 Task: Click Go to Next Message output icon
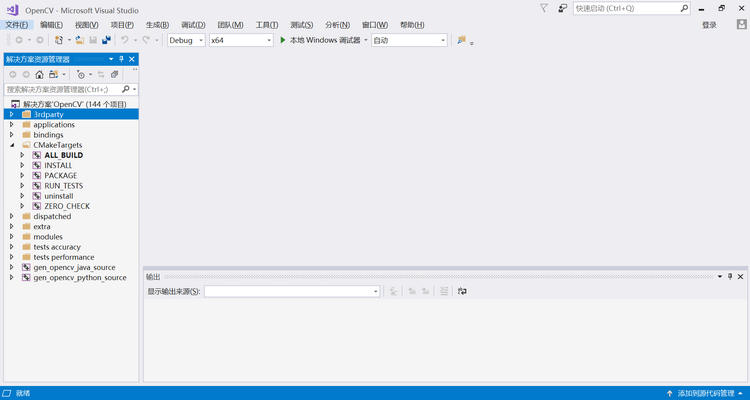tap(425, 291)
